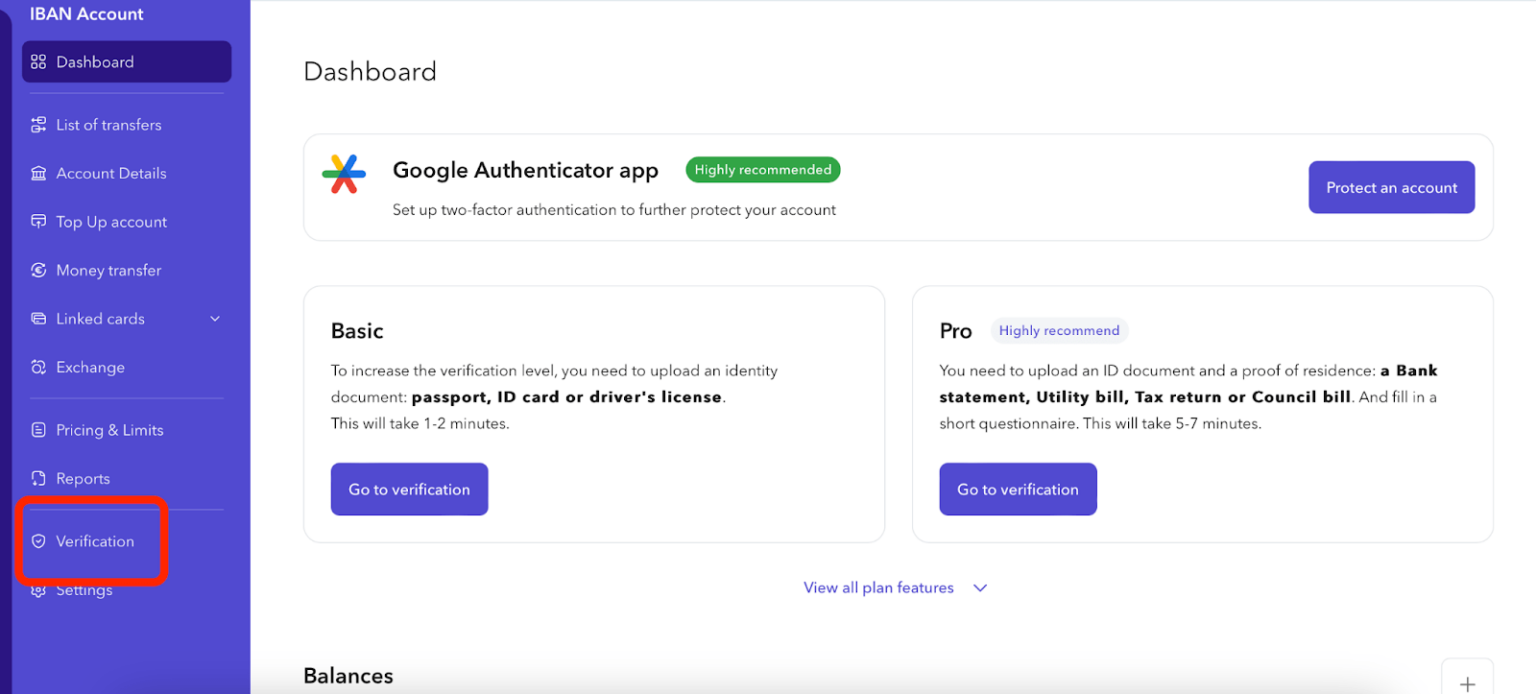
Task: Click the Account Details bank icon
Action: (39, 174)
